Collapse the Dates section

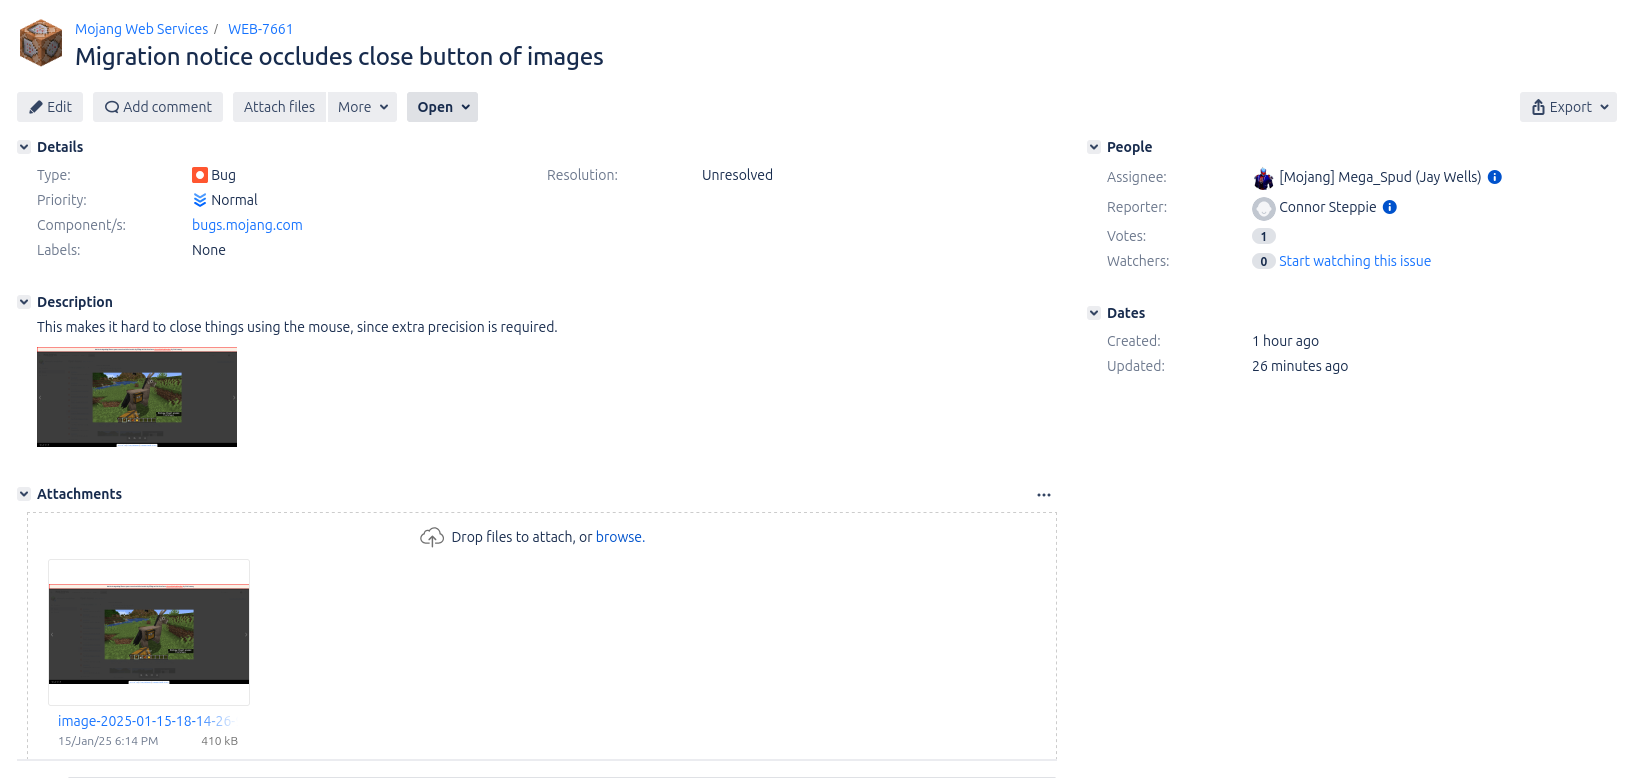[1094, 313]
